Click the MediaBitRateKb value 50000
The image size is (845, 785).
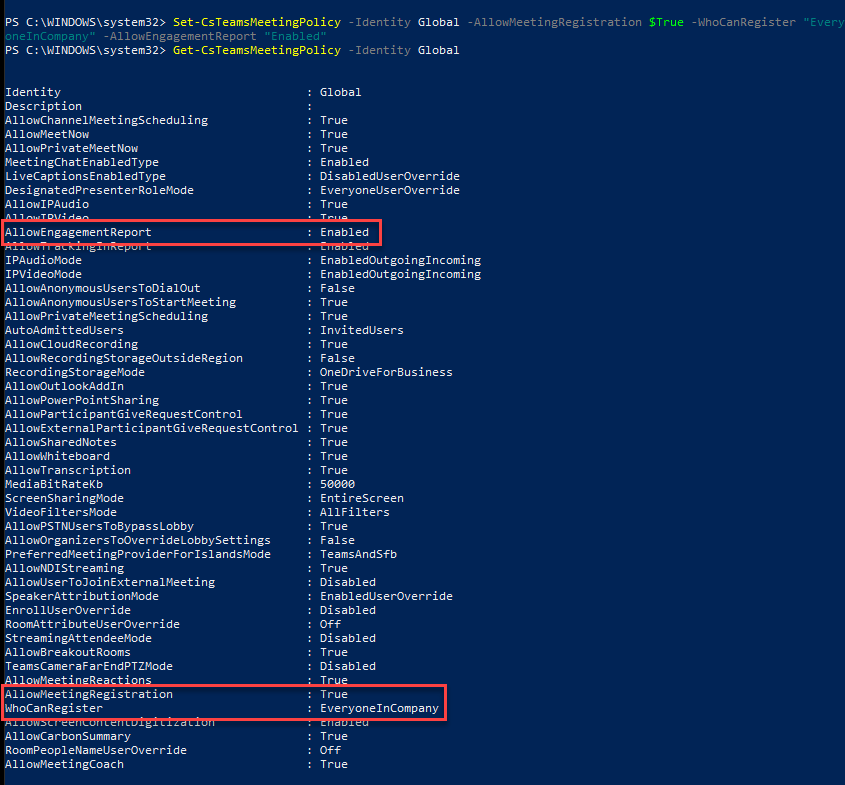pyautogui.click(x=337, y=484)
